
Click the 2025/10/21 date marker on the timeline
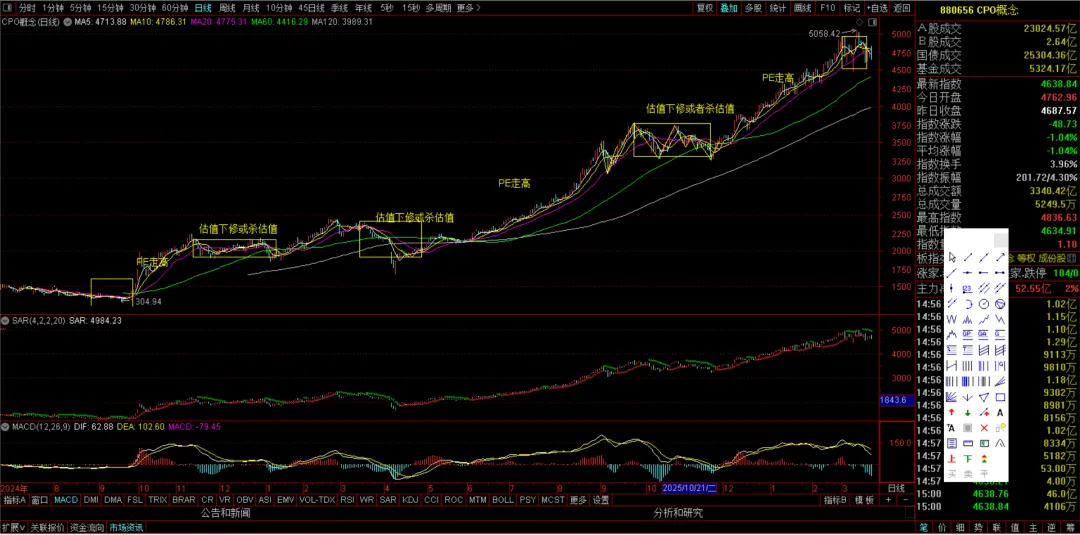click(x=690, y=487)
